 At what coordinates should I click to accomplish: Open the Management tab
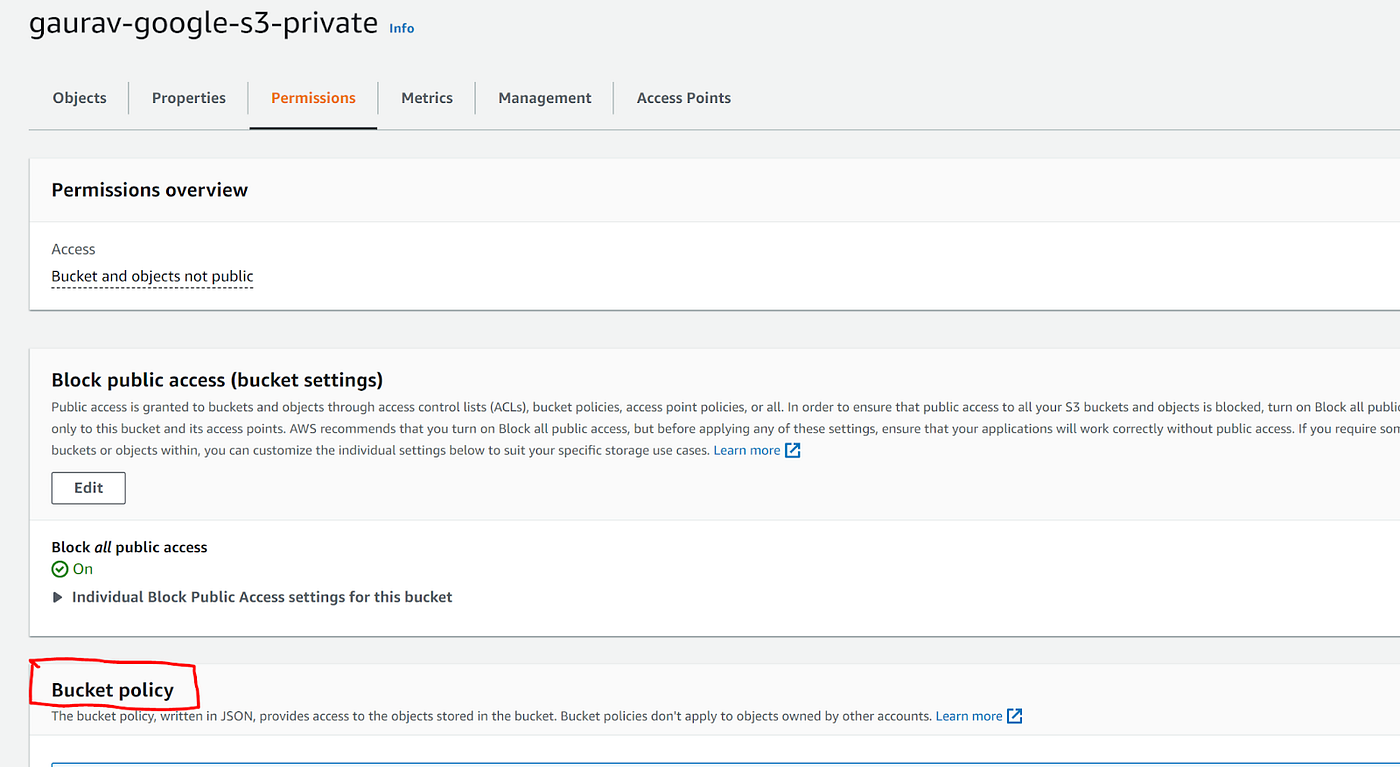click(x=544, y=97)
